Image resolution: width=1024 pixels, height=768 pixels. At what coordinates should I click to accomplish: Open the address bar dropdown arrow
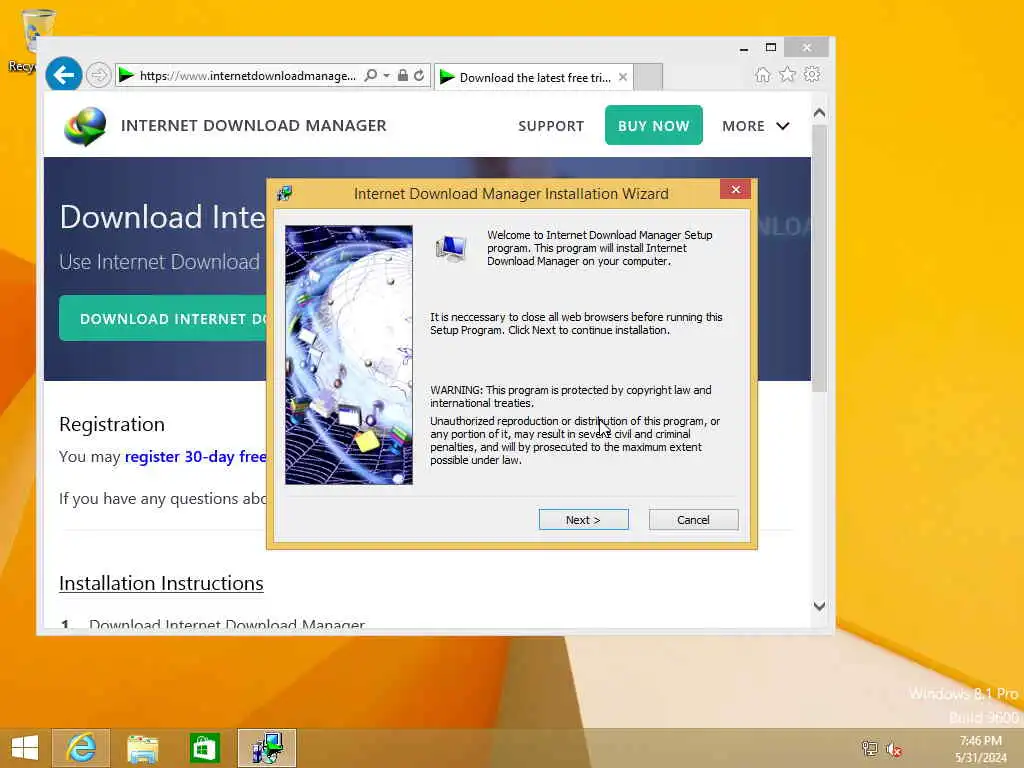point(387,76)
